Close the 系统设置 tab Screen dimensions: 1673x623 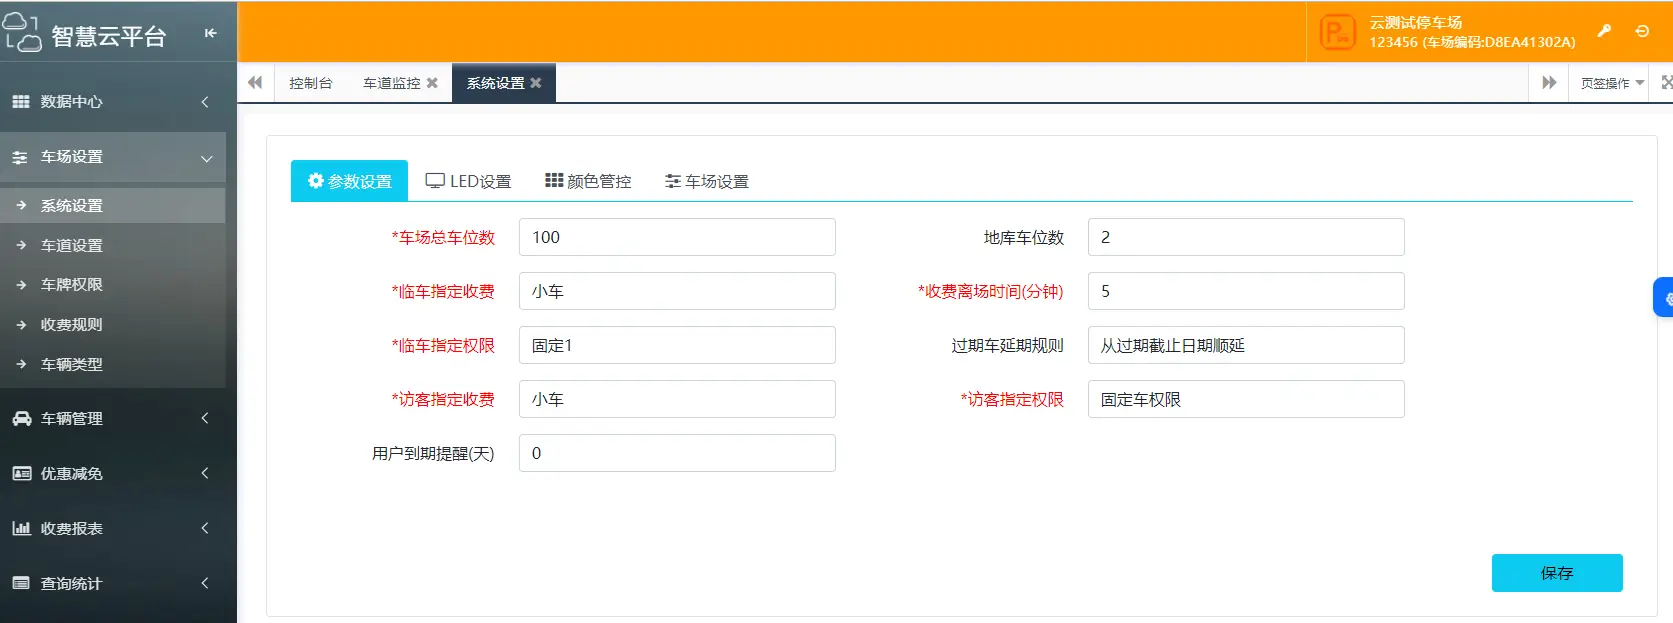click(536, 83)
